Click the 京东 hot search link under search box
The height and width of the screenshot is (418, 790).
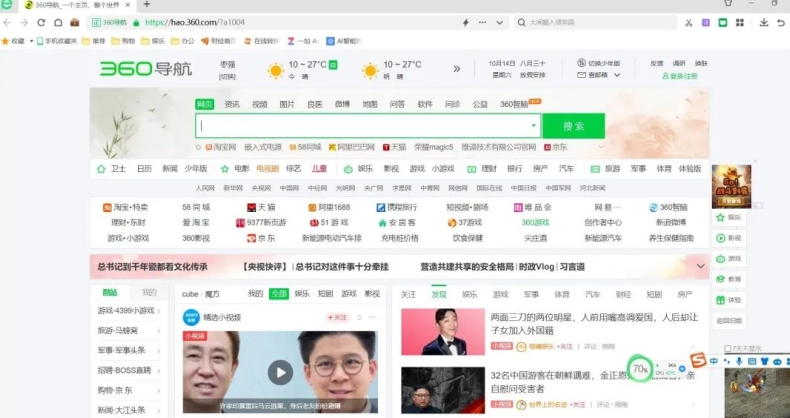[556, 147]
